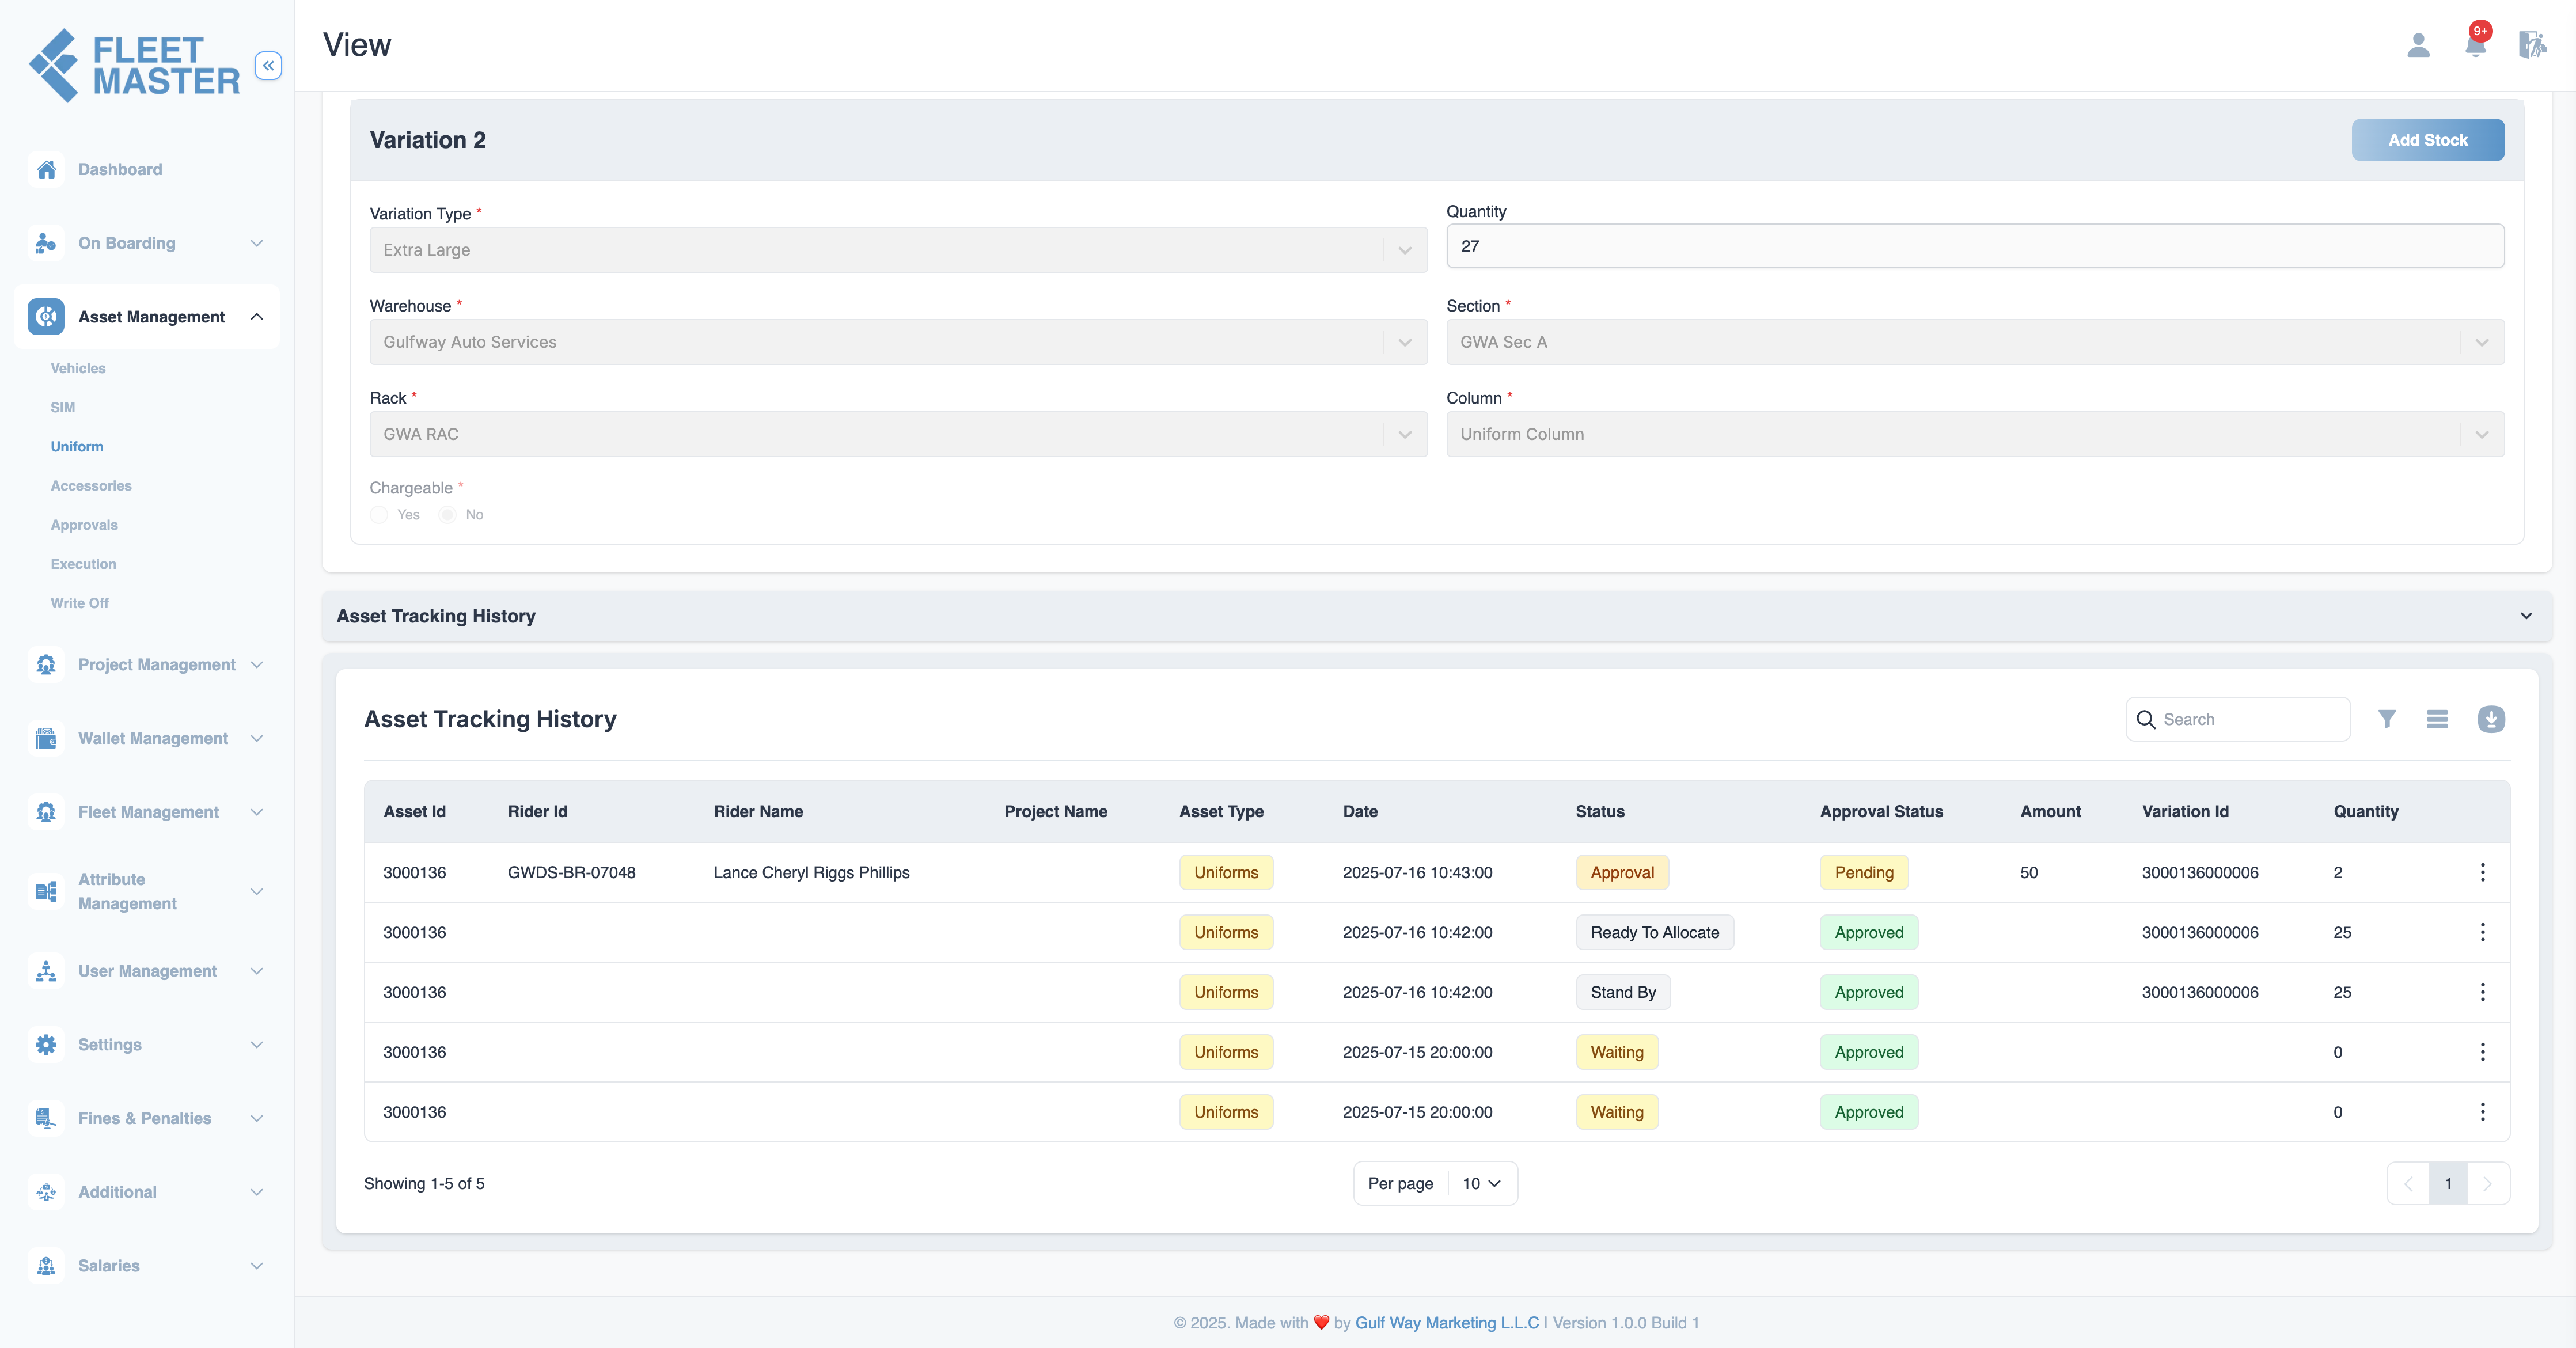This screenshot has width=2576, height=1348.
Task: Open the Vehicles submenu item
Action: pos(78,368)
